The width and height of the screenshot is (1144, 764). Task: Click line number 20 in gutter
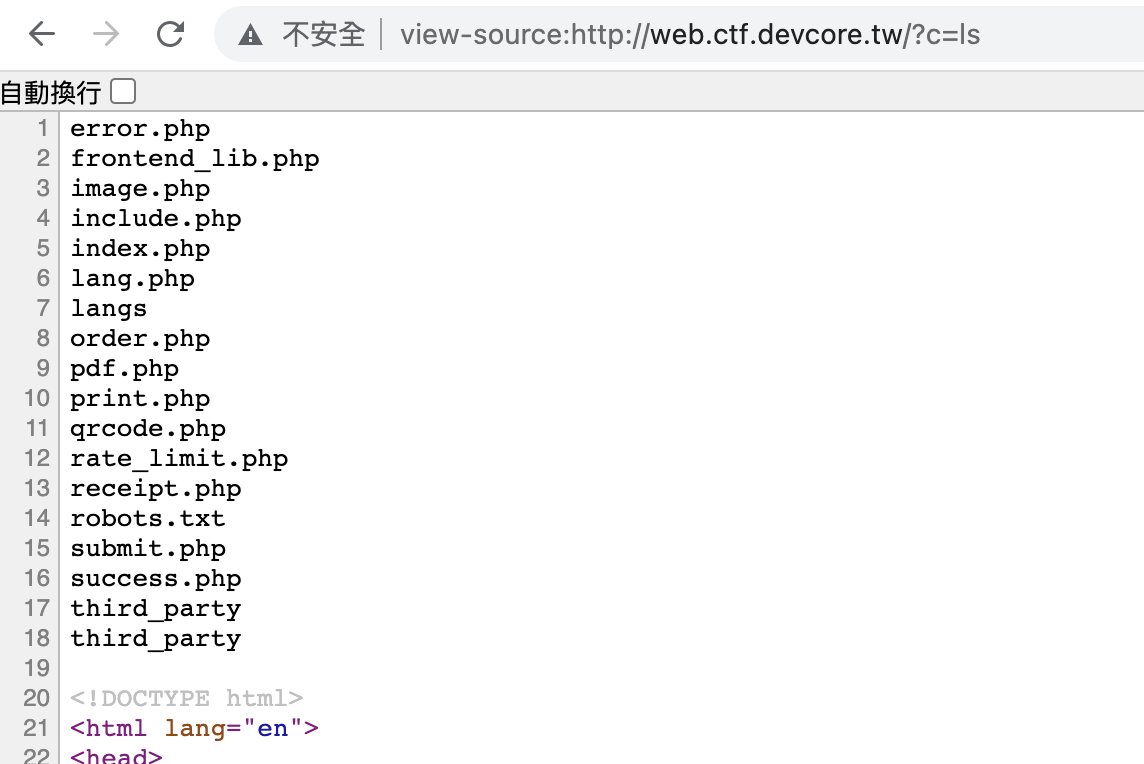(x=36, y=698)
